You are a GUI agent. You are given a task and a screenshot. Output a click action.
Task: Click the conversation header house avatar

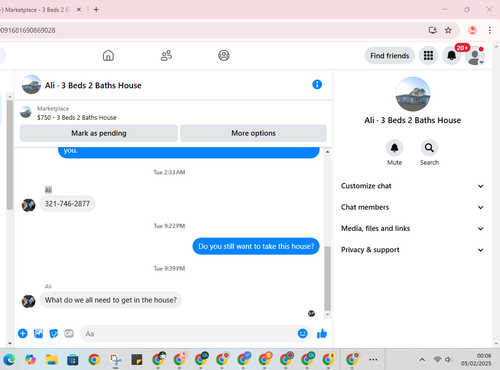pyautogui.click(x=31, y=85)
